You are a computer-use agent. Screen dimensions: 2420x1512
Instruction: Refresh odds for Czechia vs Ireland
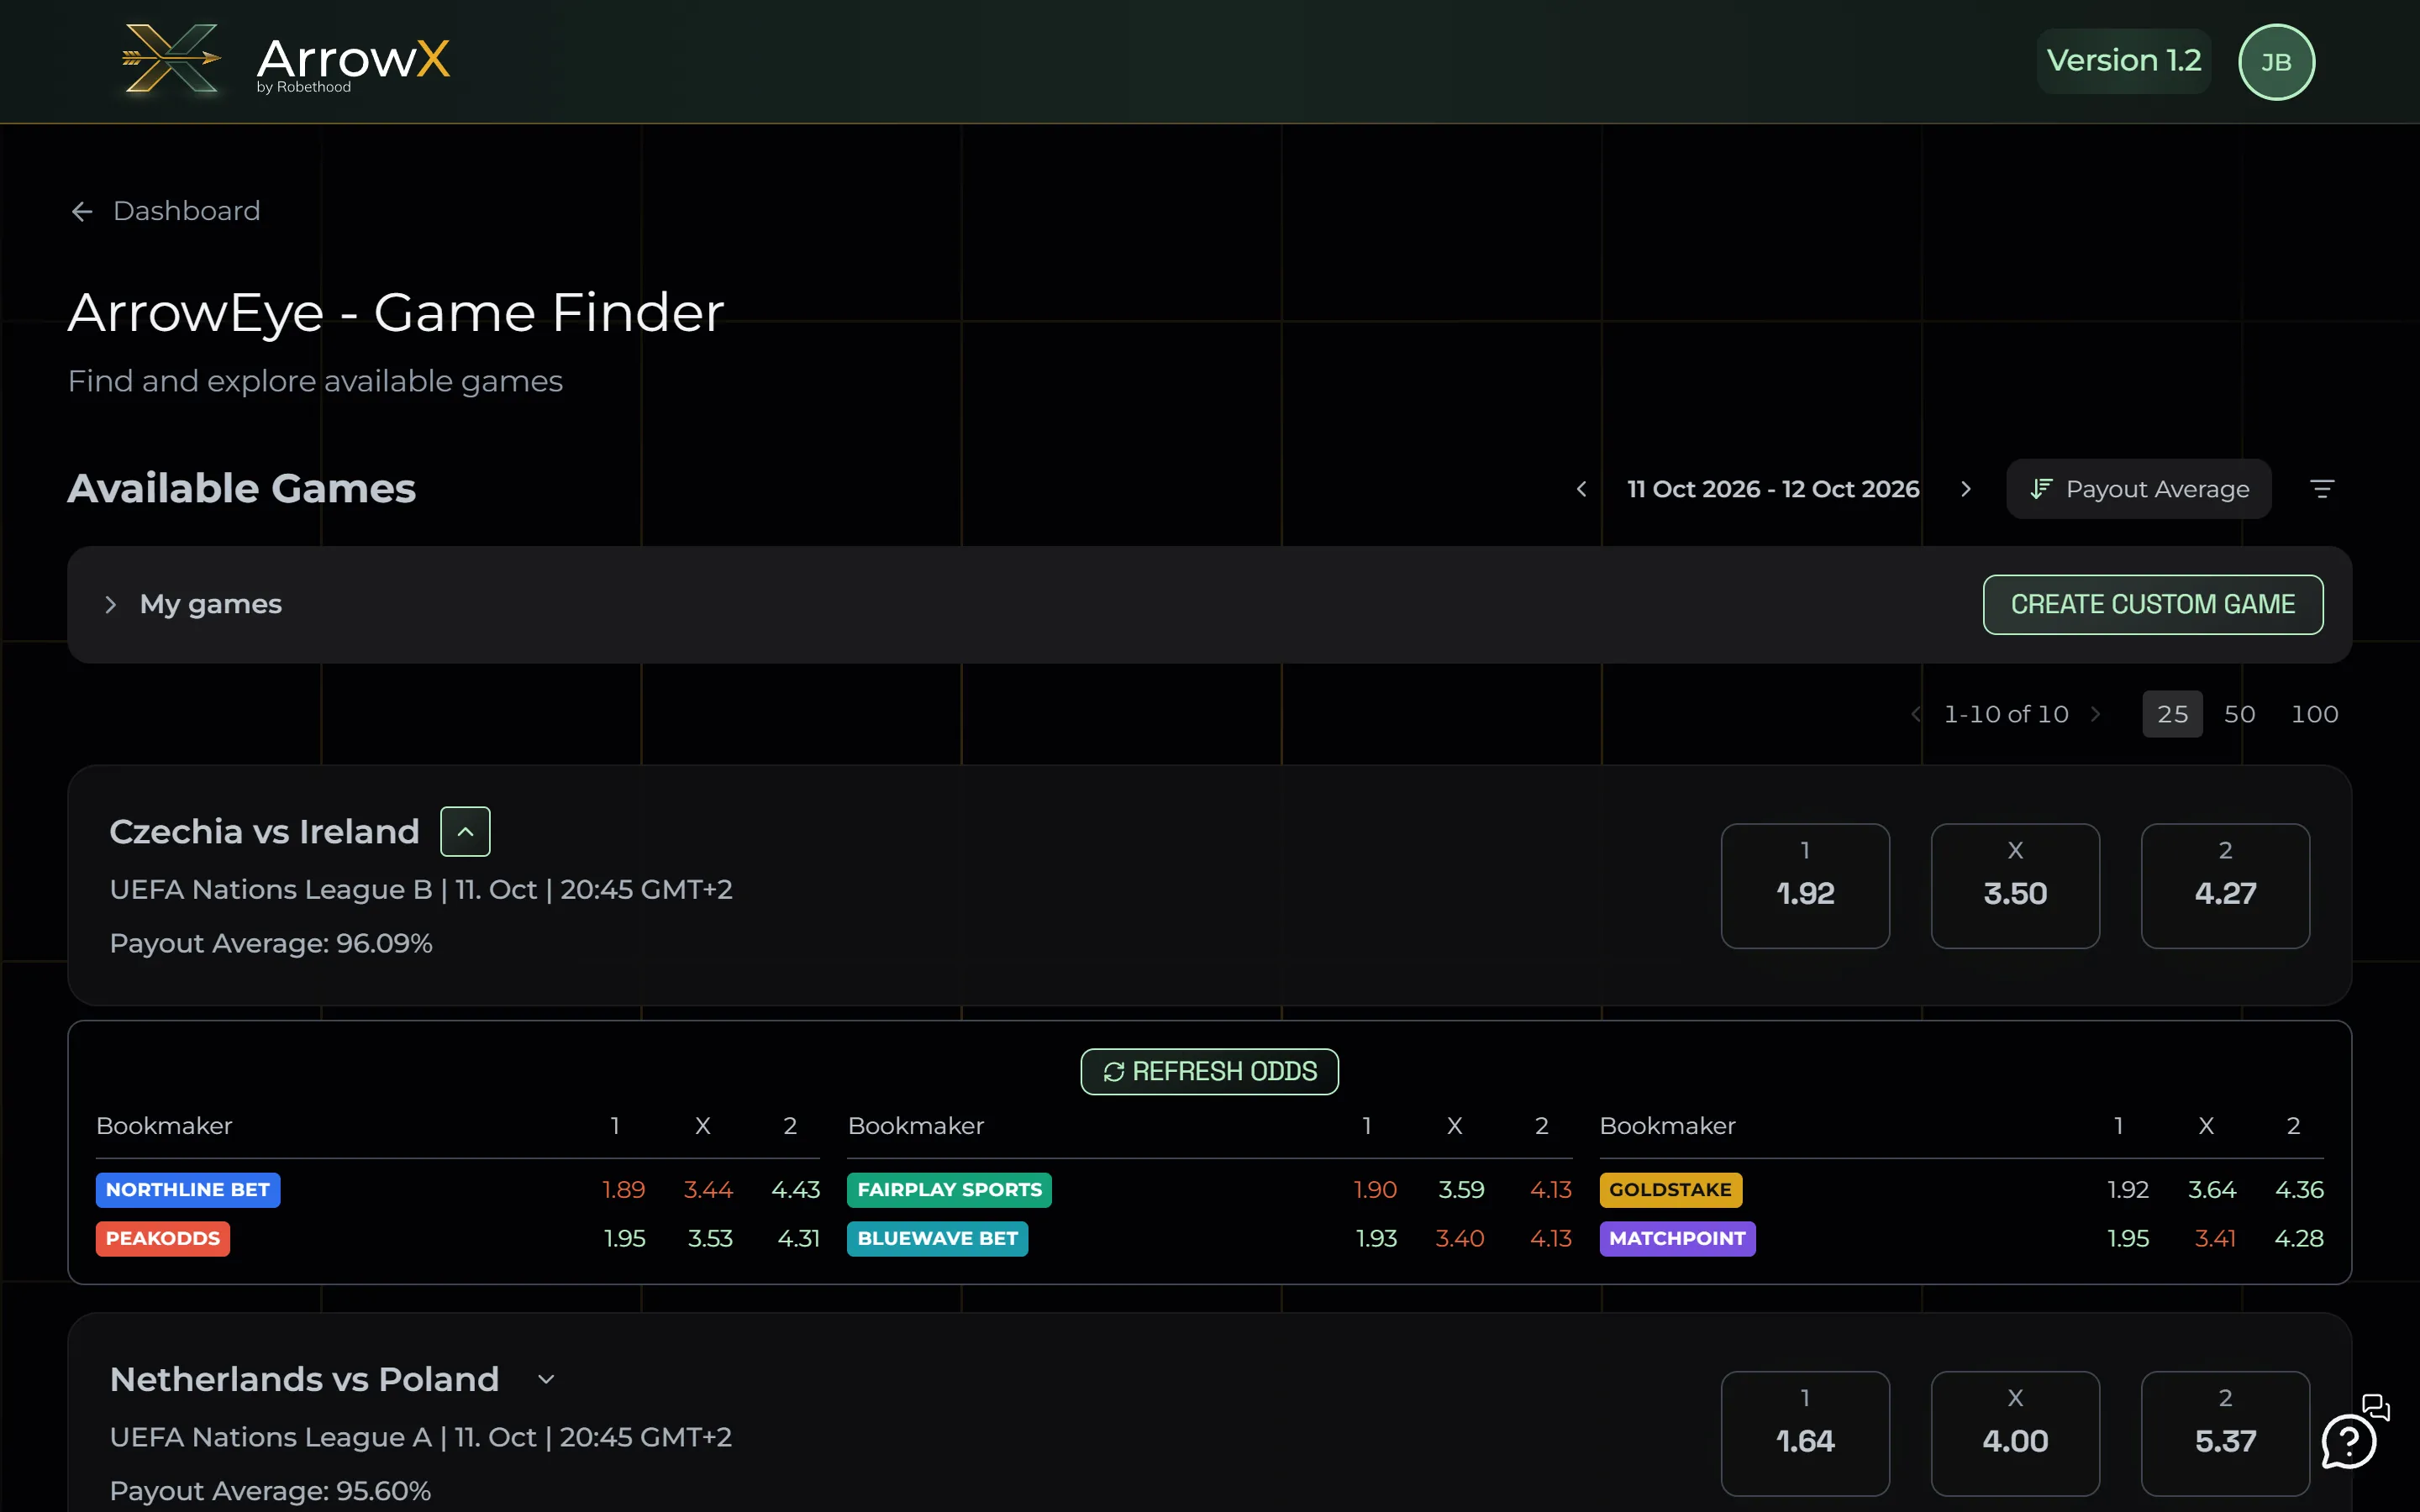pyautogui.click(x=1209, y=1072)
